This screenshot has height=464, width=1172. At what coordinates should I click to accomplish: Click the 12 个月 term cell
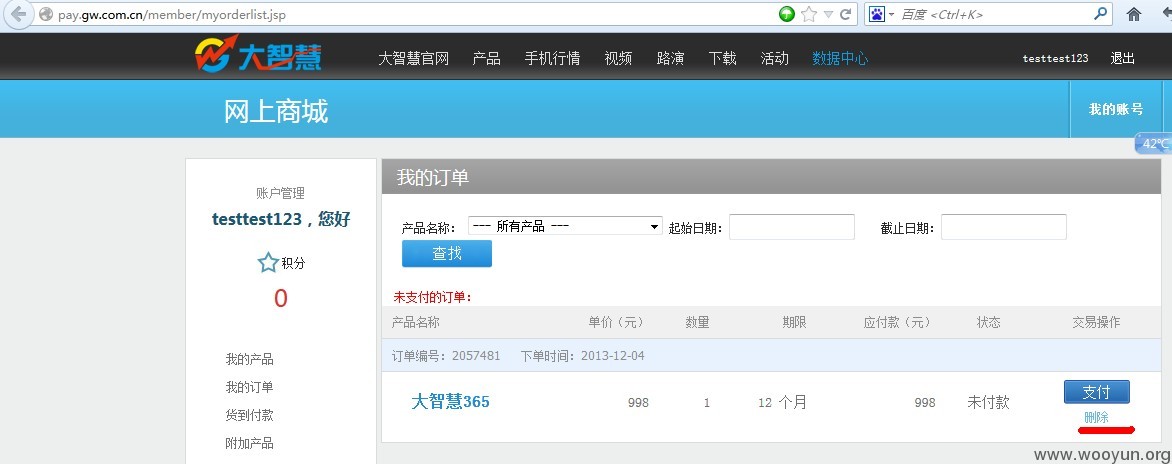pyautogui.click(x=783, y=403)
